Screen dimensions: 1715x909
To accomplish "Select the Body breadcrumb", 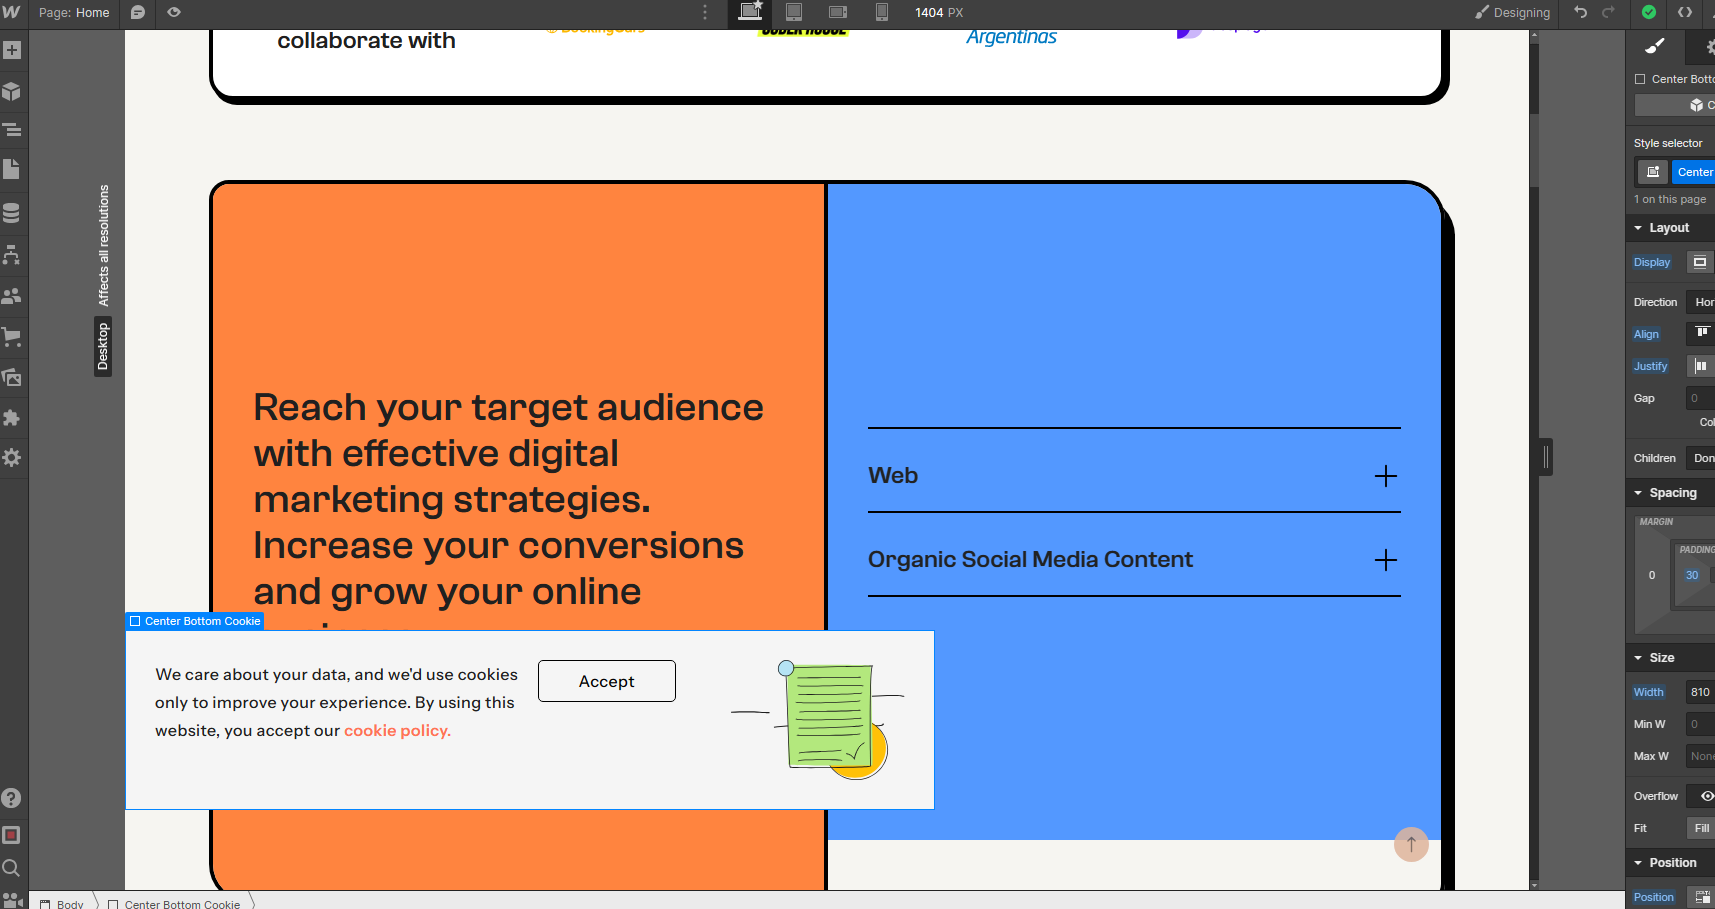I will [63, 903].
